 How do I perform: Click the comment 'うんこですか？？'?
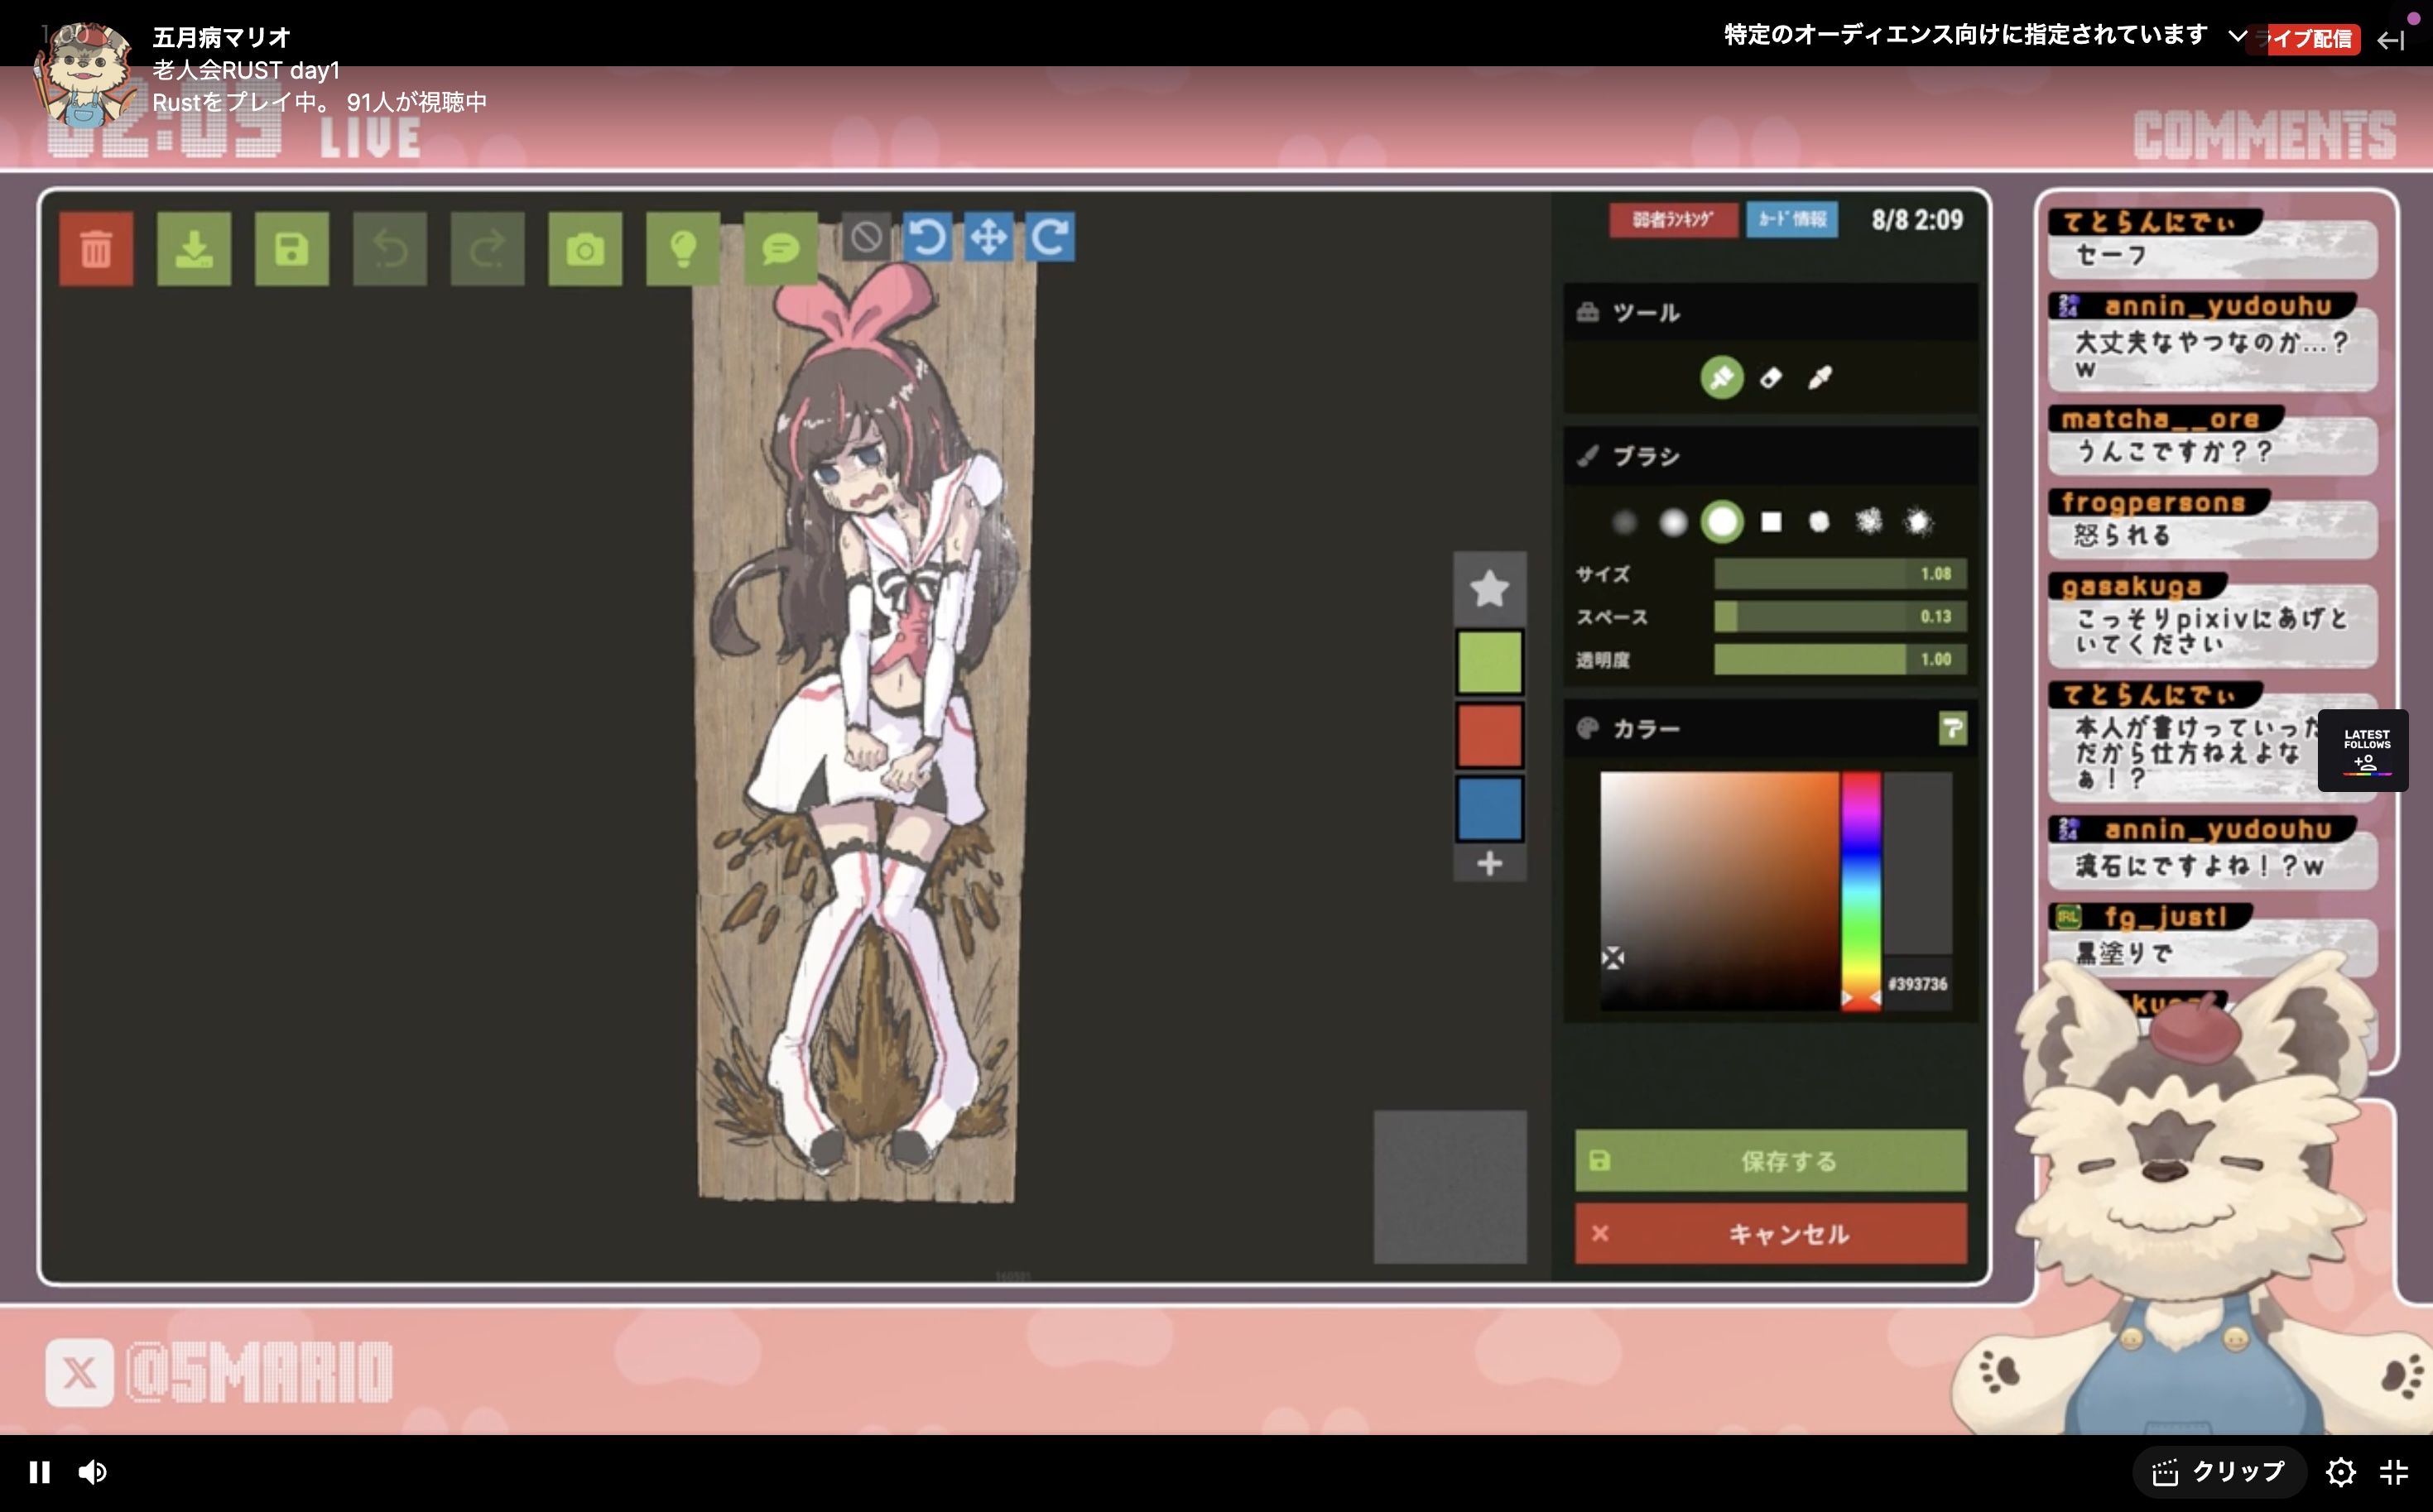[x=2174, y=452]
